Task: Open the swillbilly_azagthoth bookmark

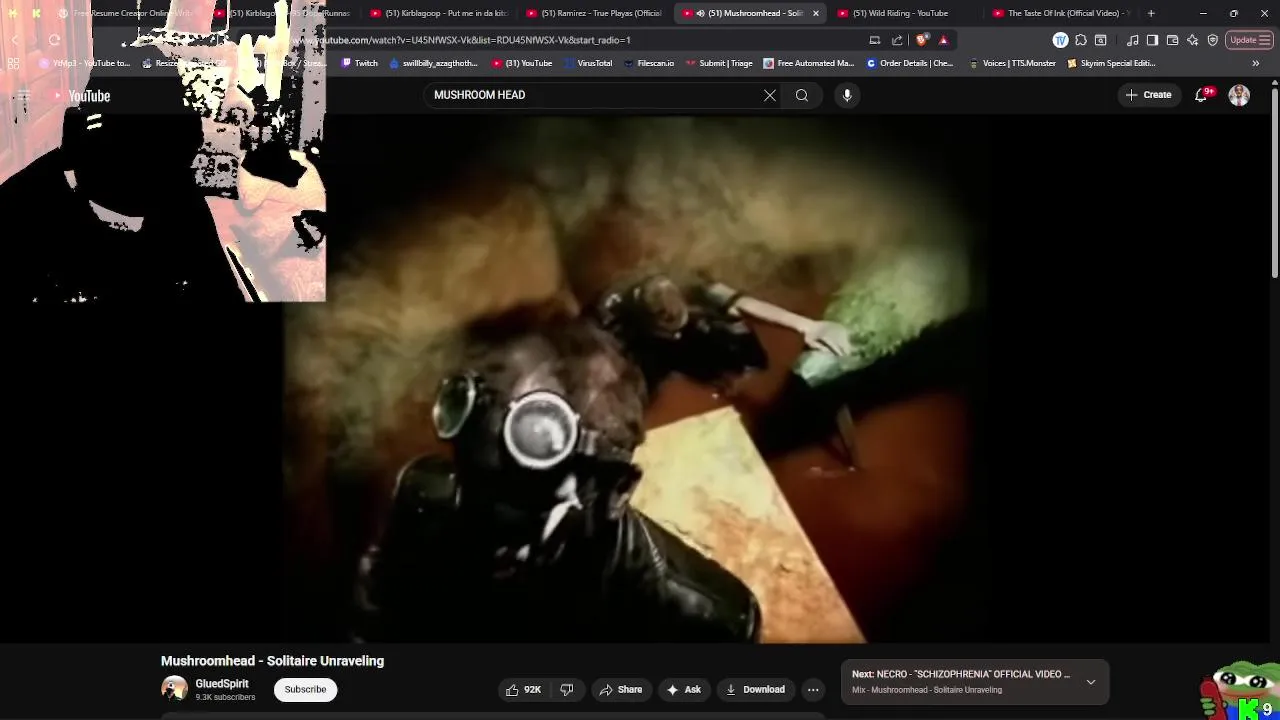Action: [433, 63]
